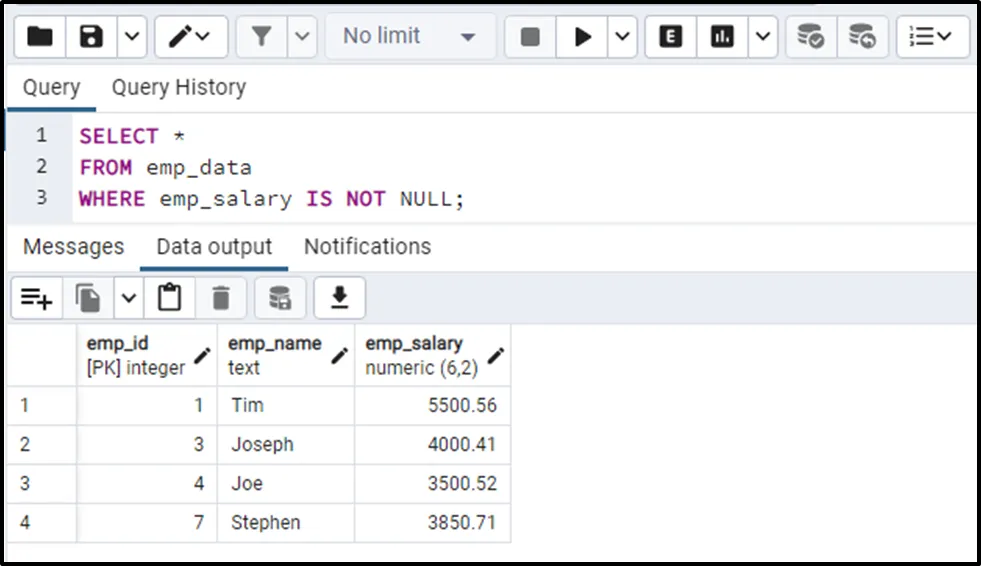Click the Filter rows funnel icon
This screenshot has height=566, width=981.
click(261, 37)
